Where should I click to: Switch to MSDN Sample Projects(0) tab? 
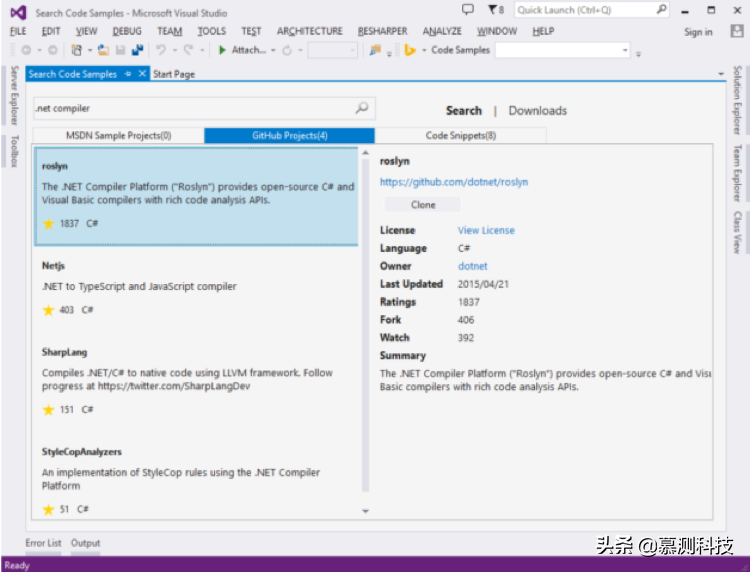[x=119, y=136]
